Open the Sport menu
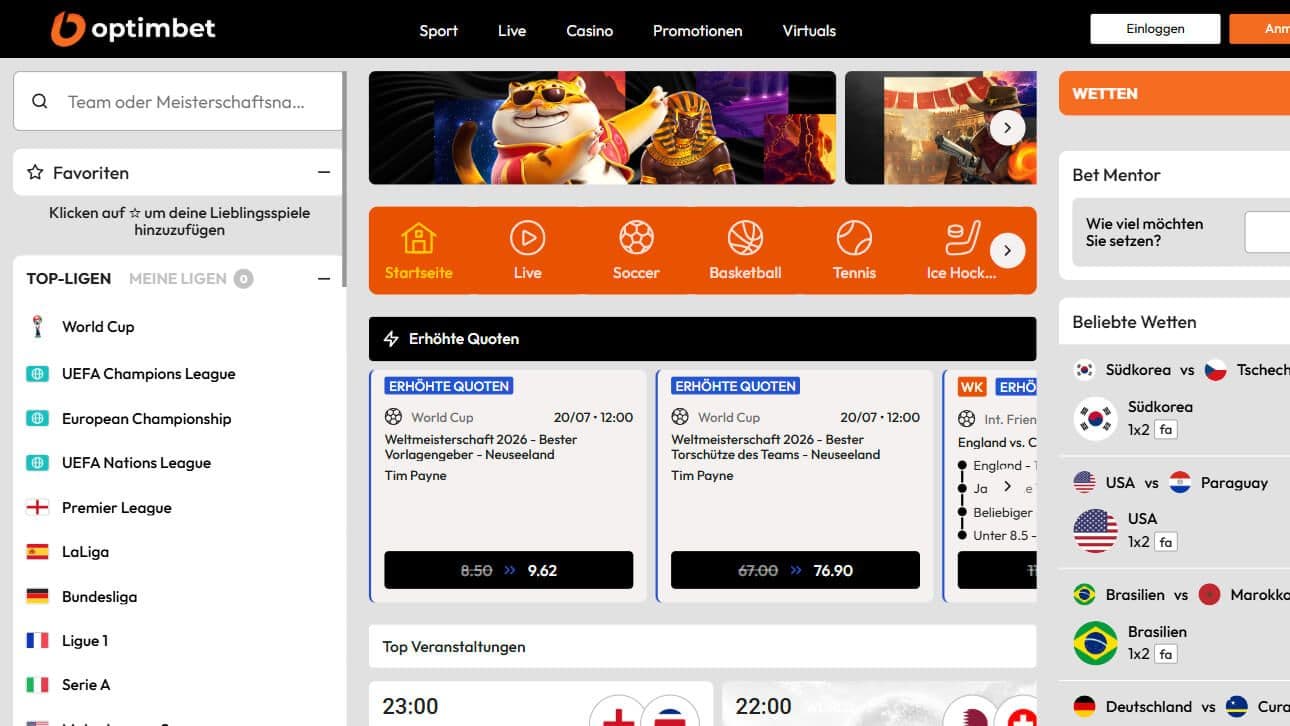This screenshot has height=726, width=1290. [x=438, y=31]
